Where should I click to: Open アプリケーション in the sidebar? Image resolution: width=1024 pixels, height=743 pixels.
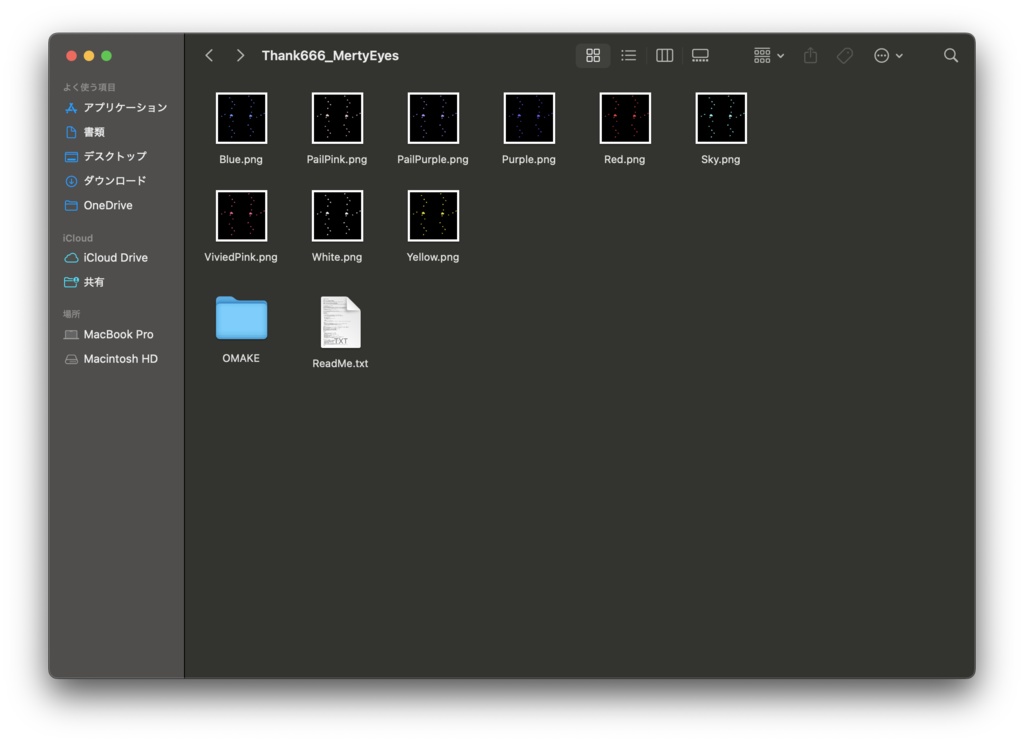tap(116, 108)
